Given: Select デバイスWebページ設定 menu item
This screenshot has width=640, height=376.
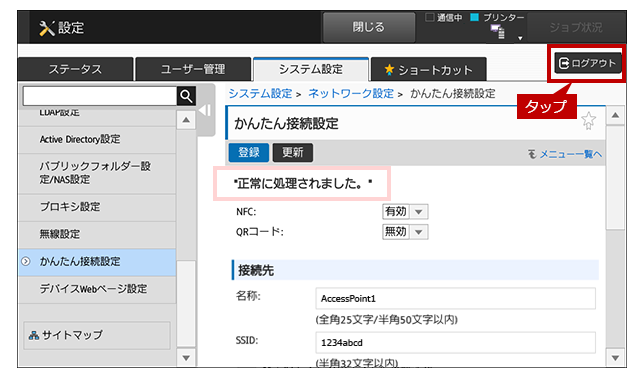Looking at the screenshot, I should point(97,289).
